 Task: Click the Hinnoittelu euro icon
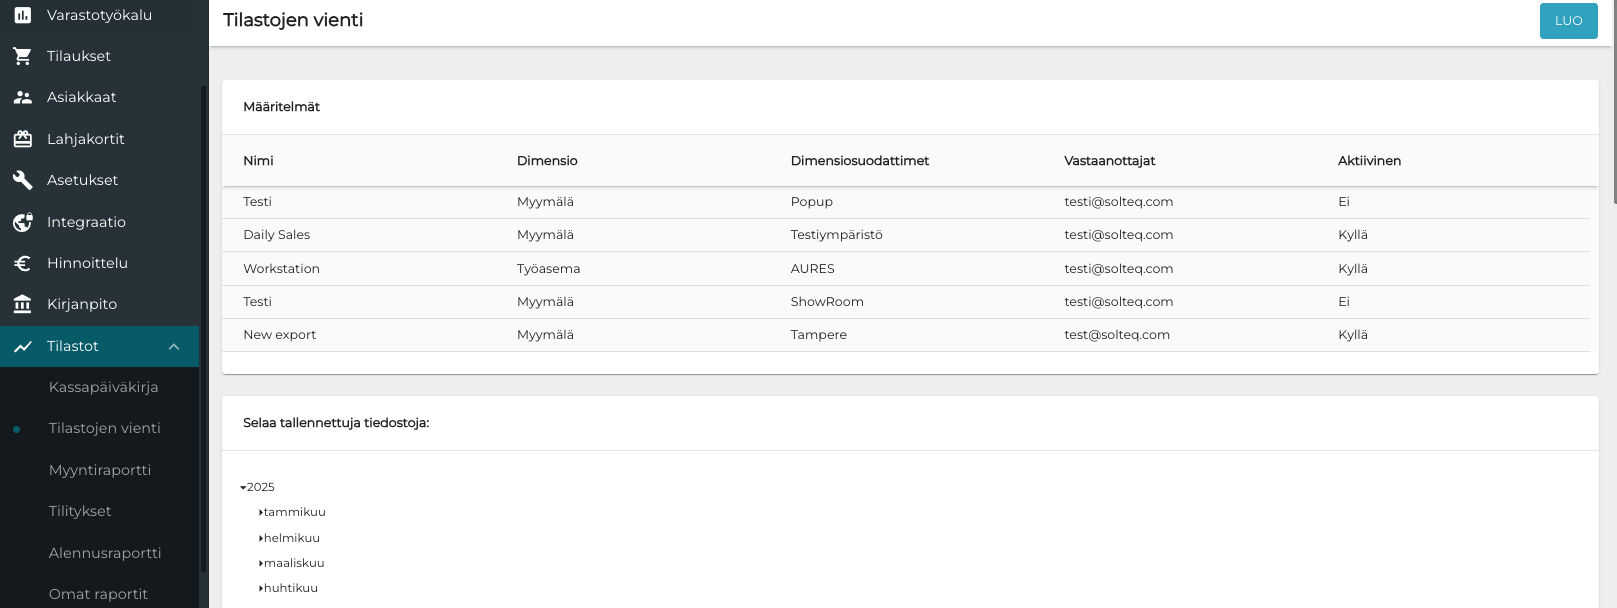(x=22, y=263)
